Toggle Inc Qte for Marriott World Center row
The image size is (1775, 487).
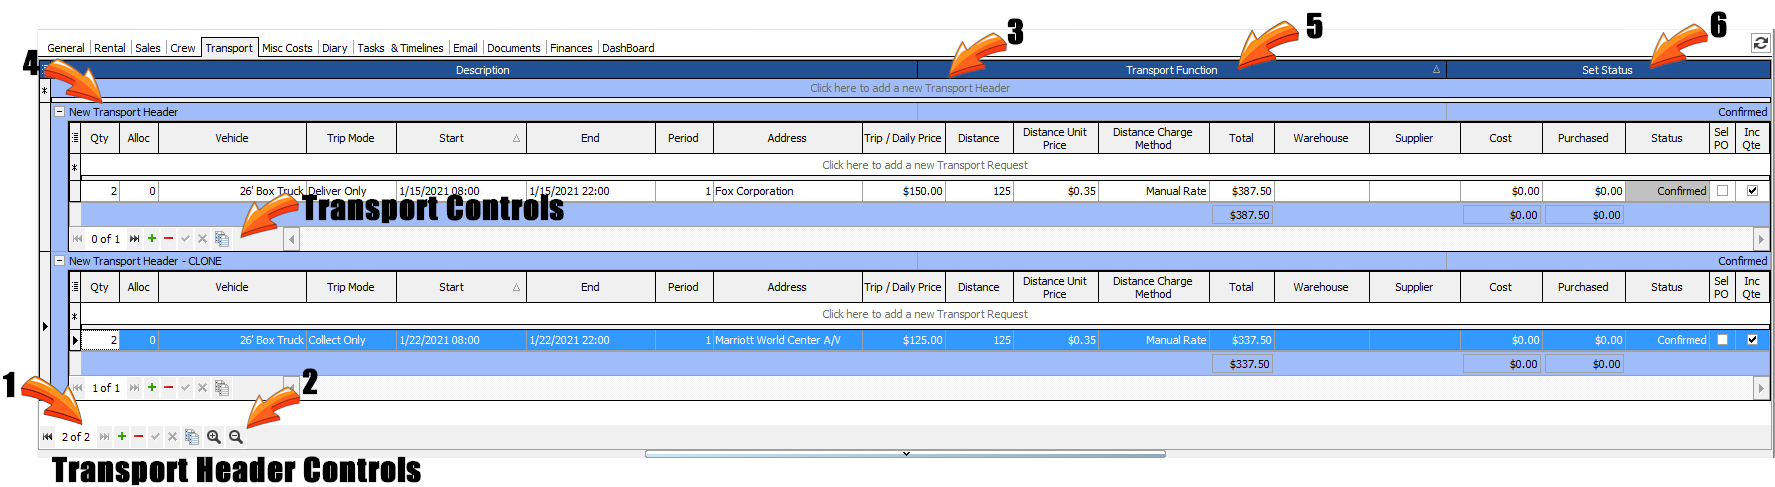(1751, 340)
